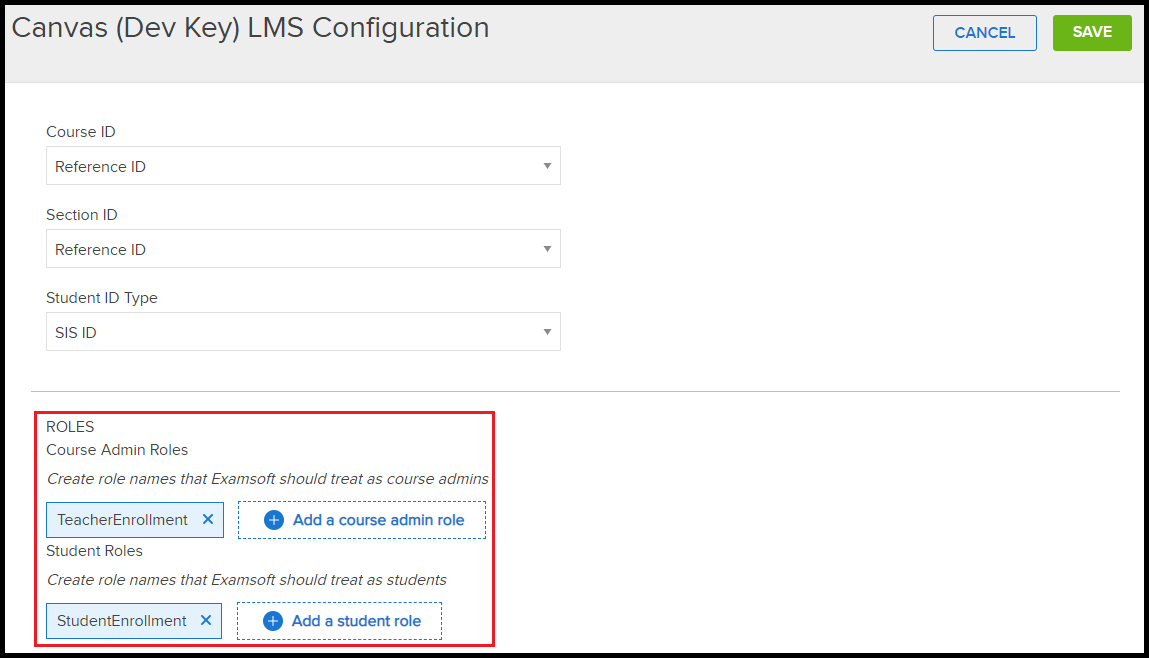
Task: Cancel the configuration changes
Action: 984,32
